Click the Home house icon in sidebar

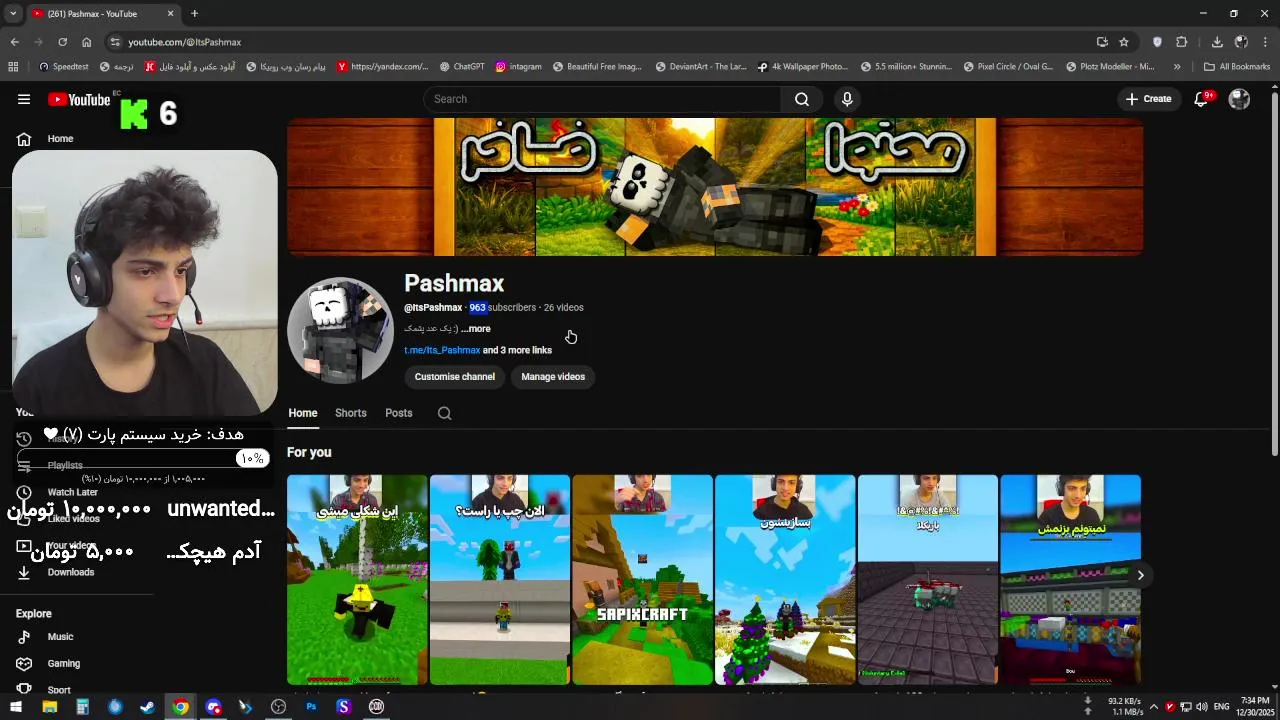tap(24, 139)
